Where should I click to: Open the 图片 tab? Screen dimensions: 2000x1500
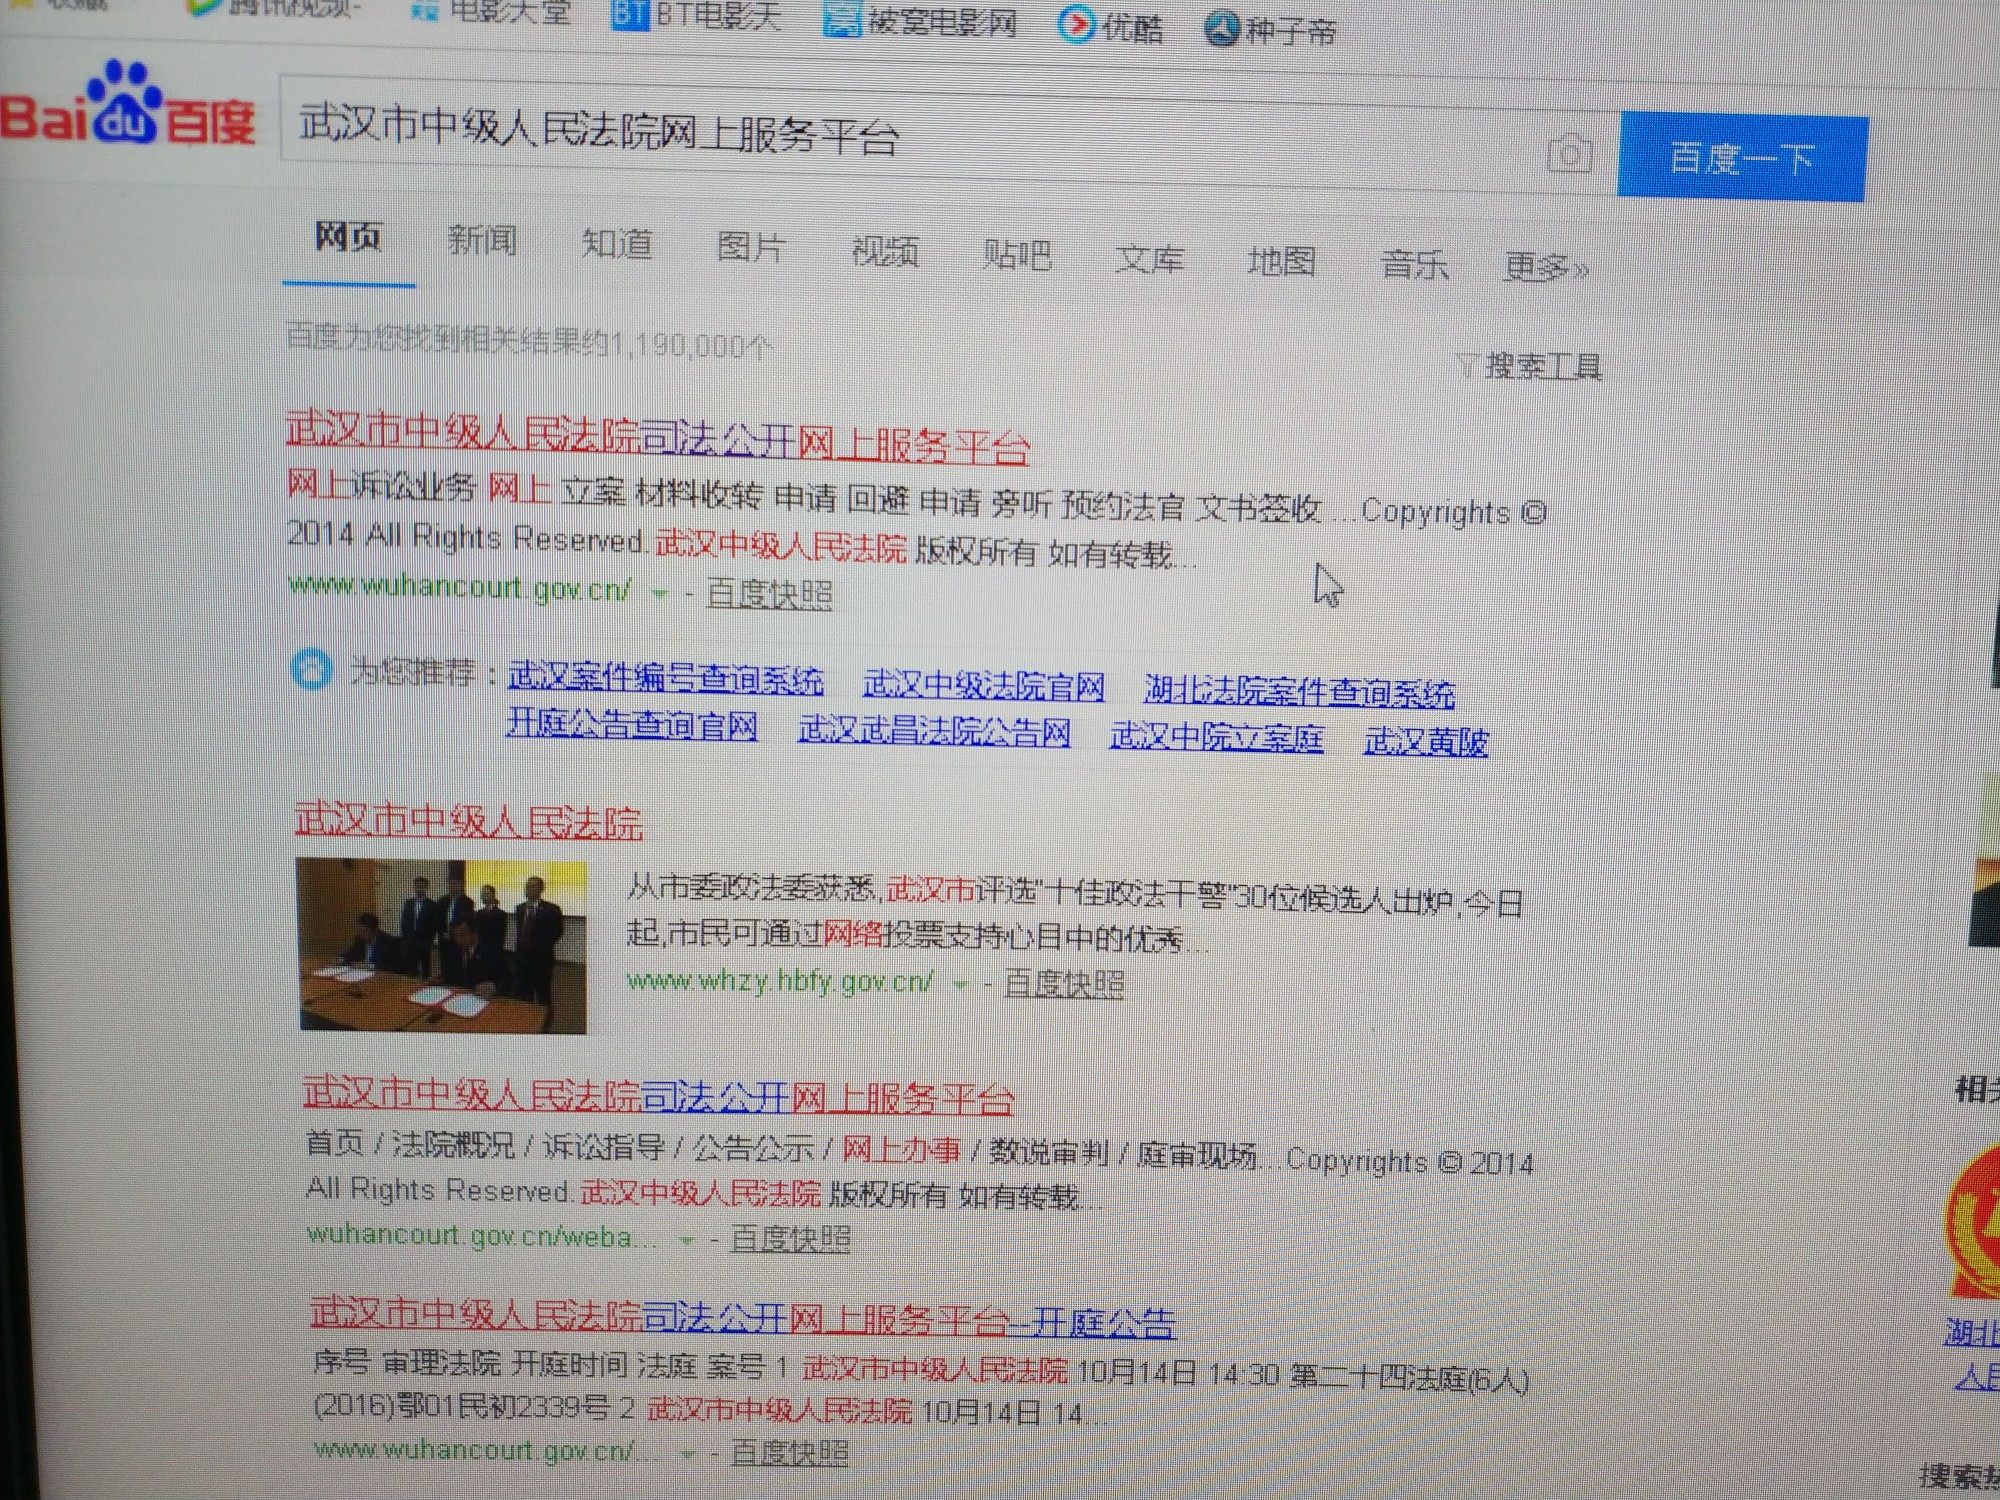pyautogui.click(x=750, y=248)
